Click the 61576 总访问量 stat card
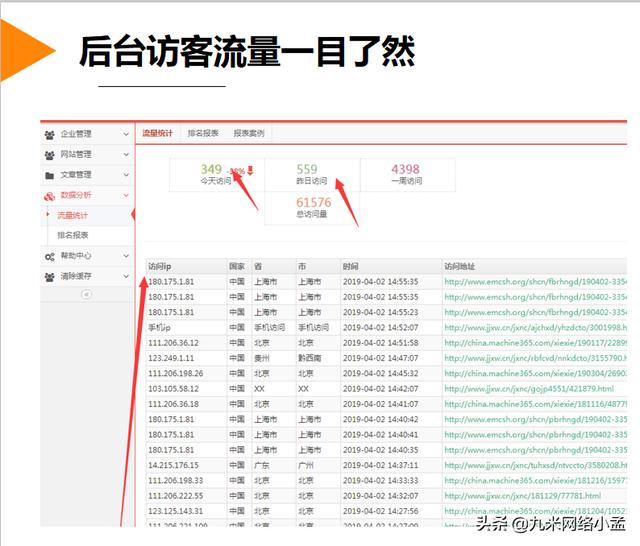Viewport: 640px width, 546px height. (312, 208)
